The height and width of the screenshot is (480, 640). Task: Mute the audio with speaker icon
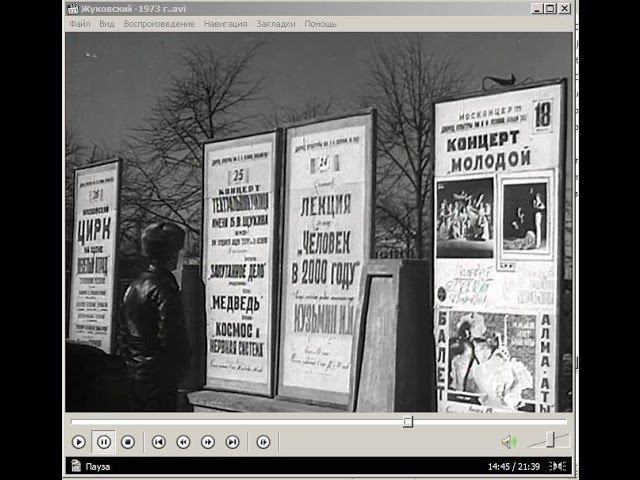coord(510,442)
